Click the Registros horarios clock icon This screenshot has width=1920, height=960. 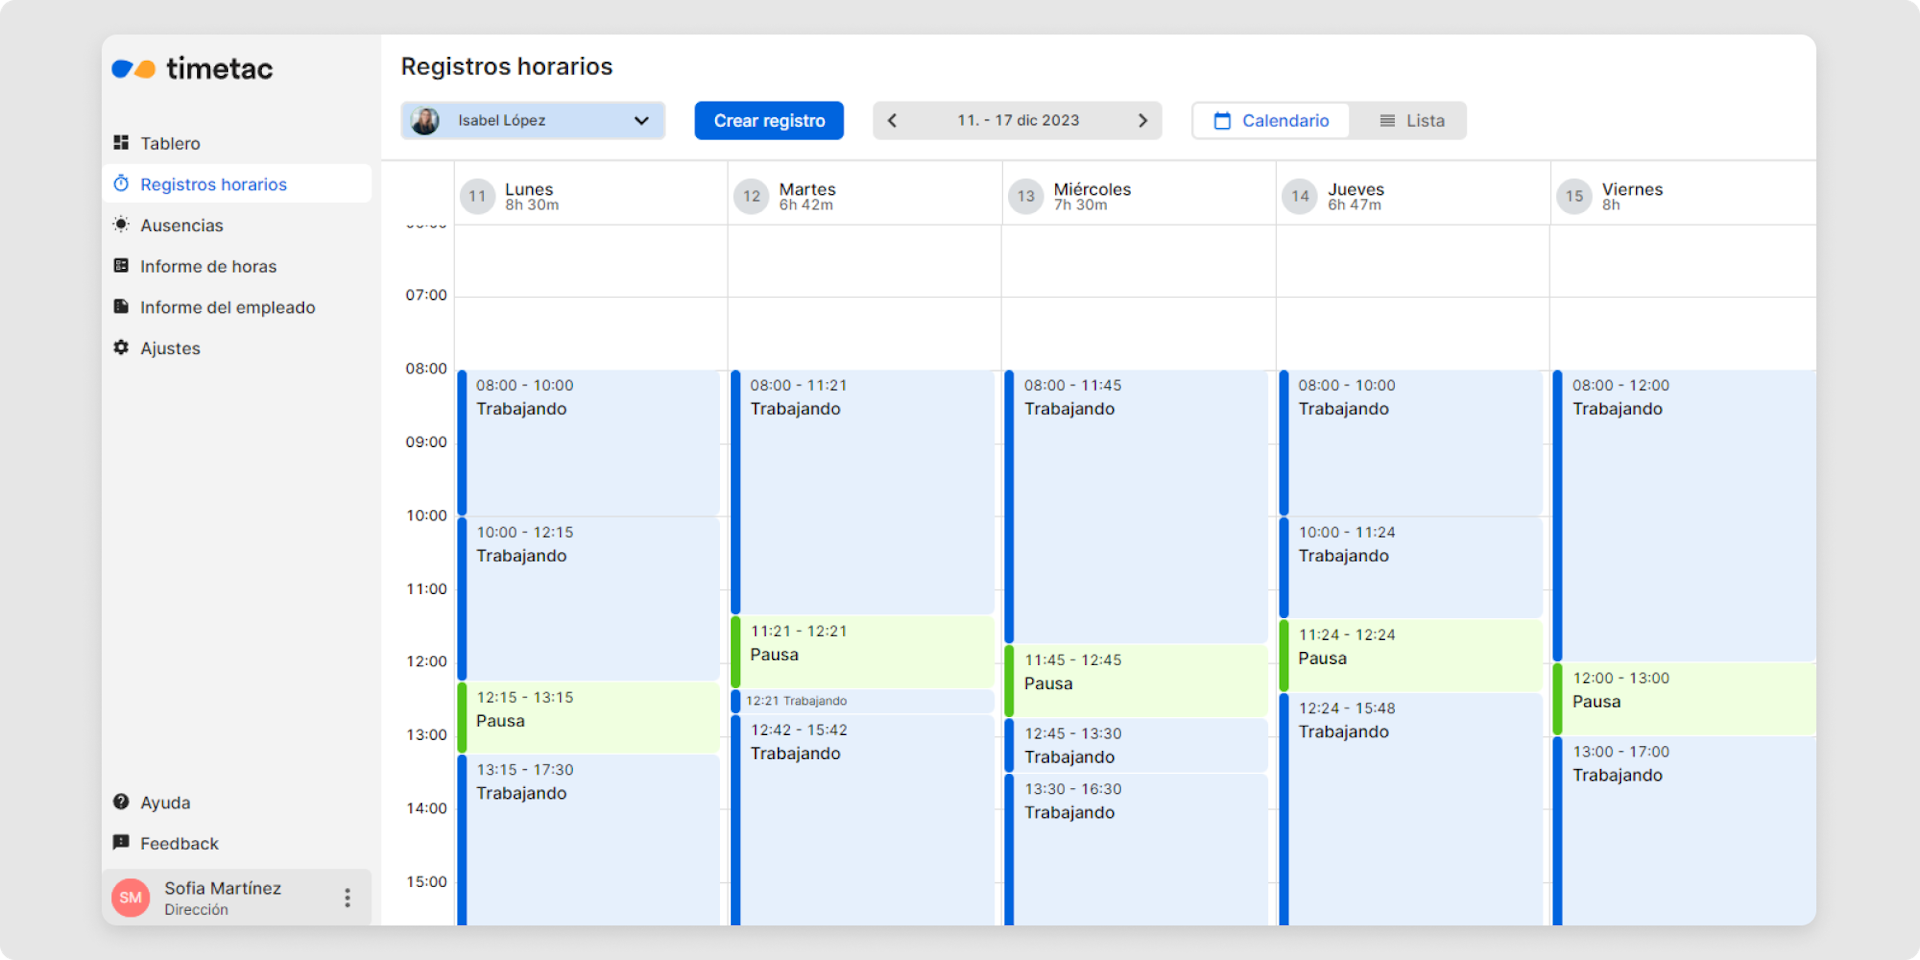click(x=121, y=184)
